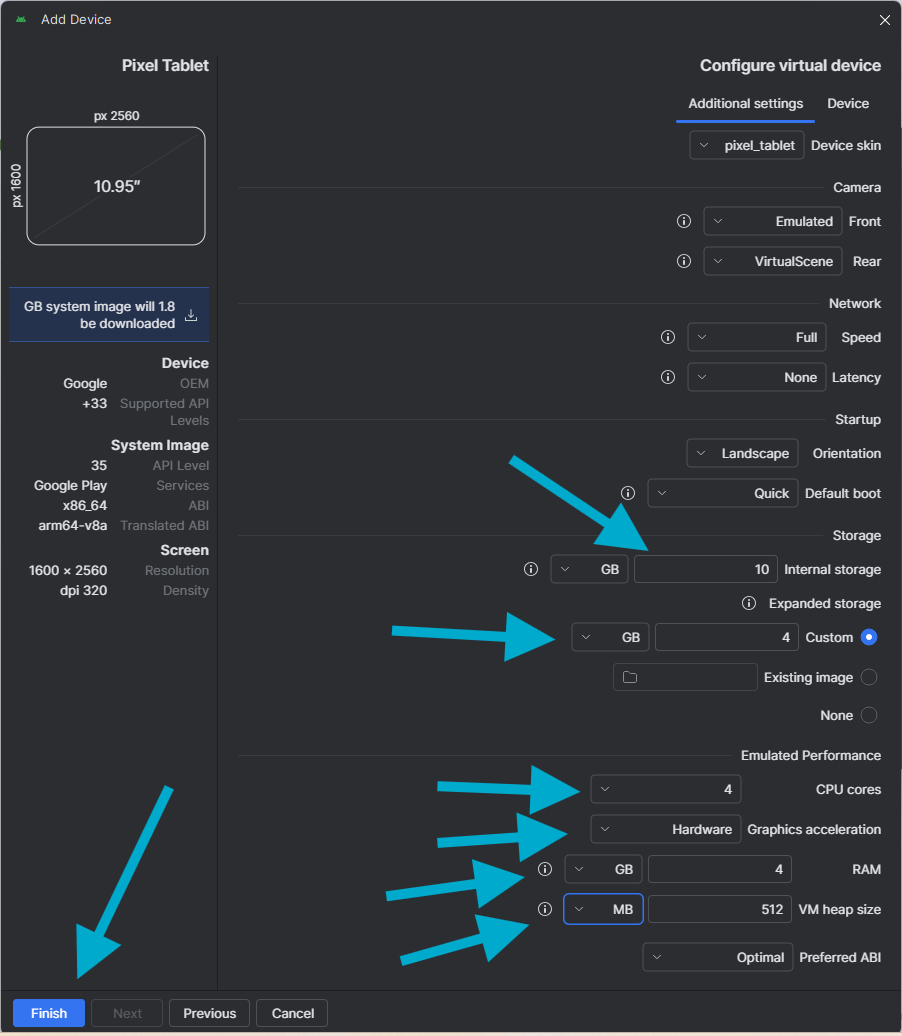Select None for expanded storage
This screenshot has width=902, height=1036.
868,715
